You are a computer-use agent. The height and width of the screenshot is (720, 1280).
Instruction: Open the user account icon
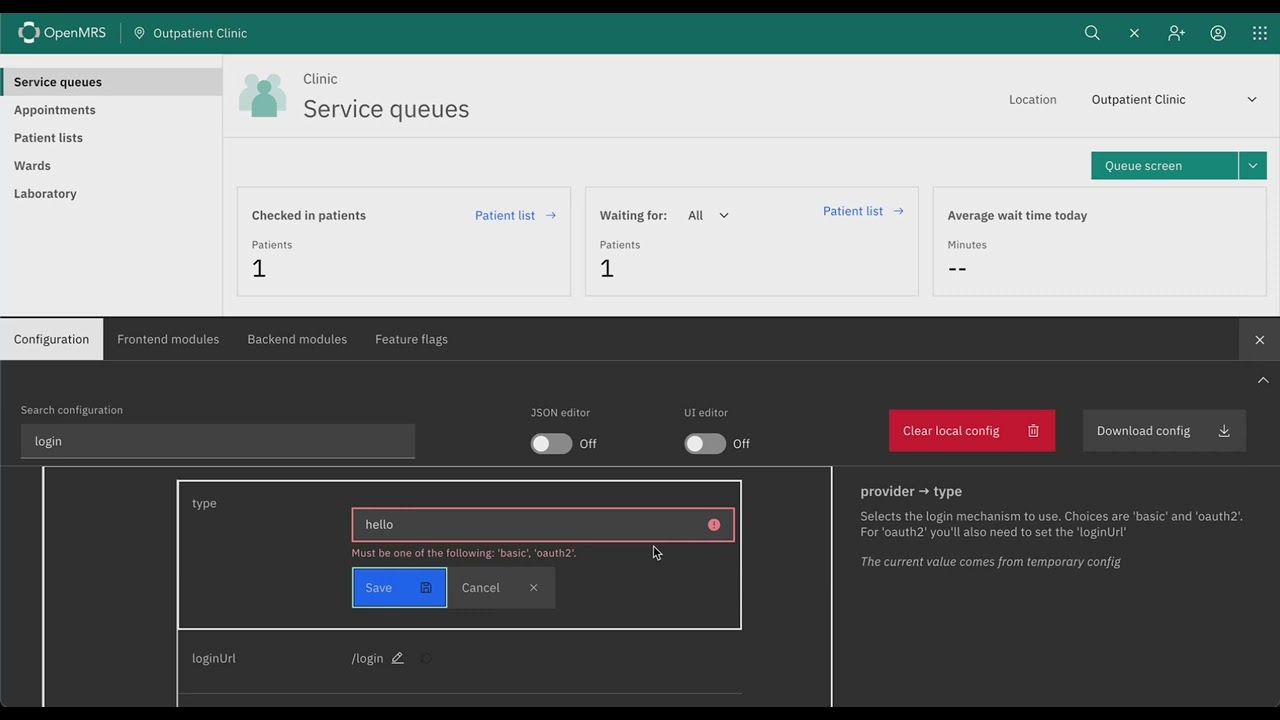(1218, 33)
